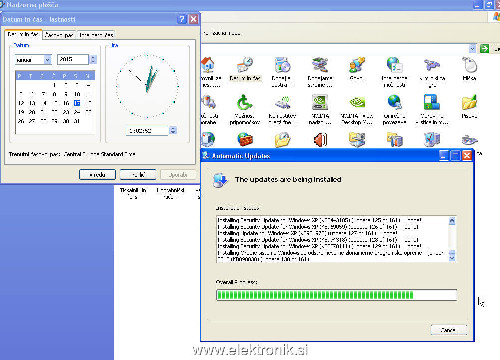This screenshot has width=500, height=360.
Task: Select day 10 in the calendar
Action: (x=77, y=94)
